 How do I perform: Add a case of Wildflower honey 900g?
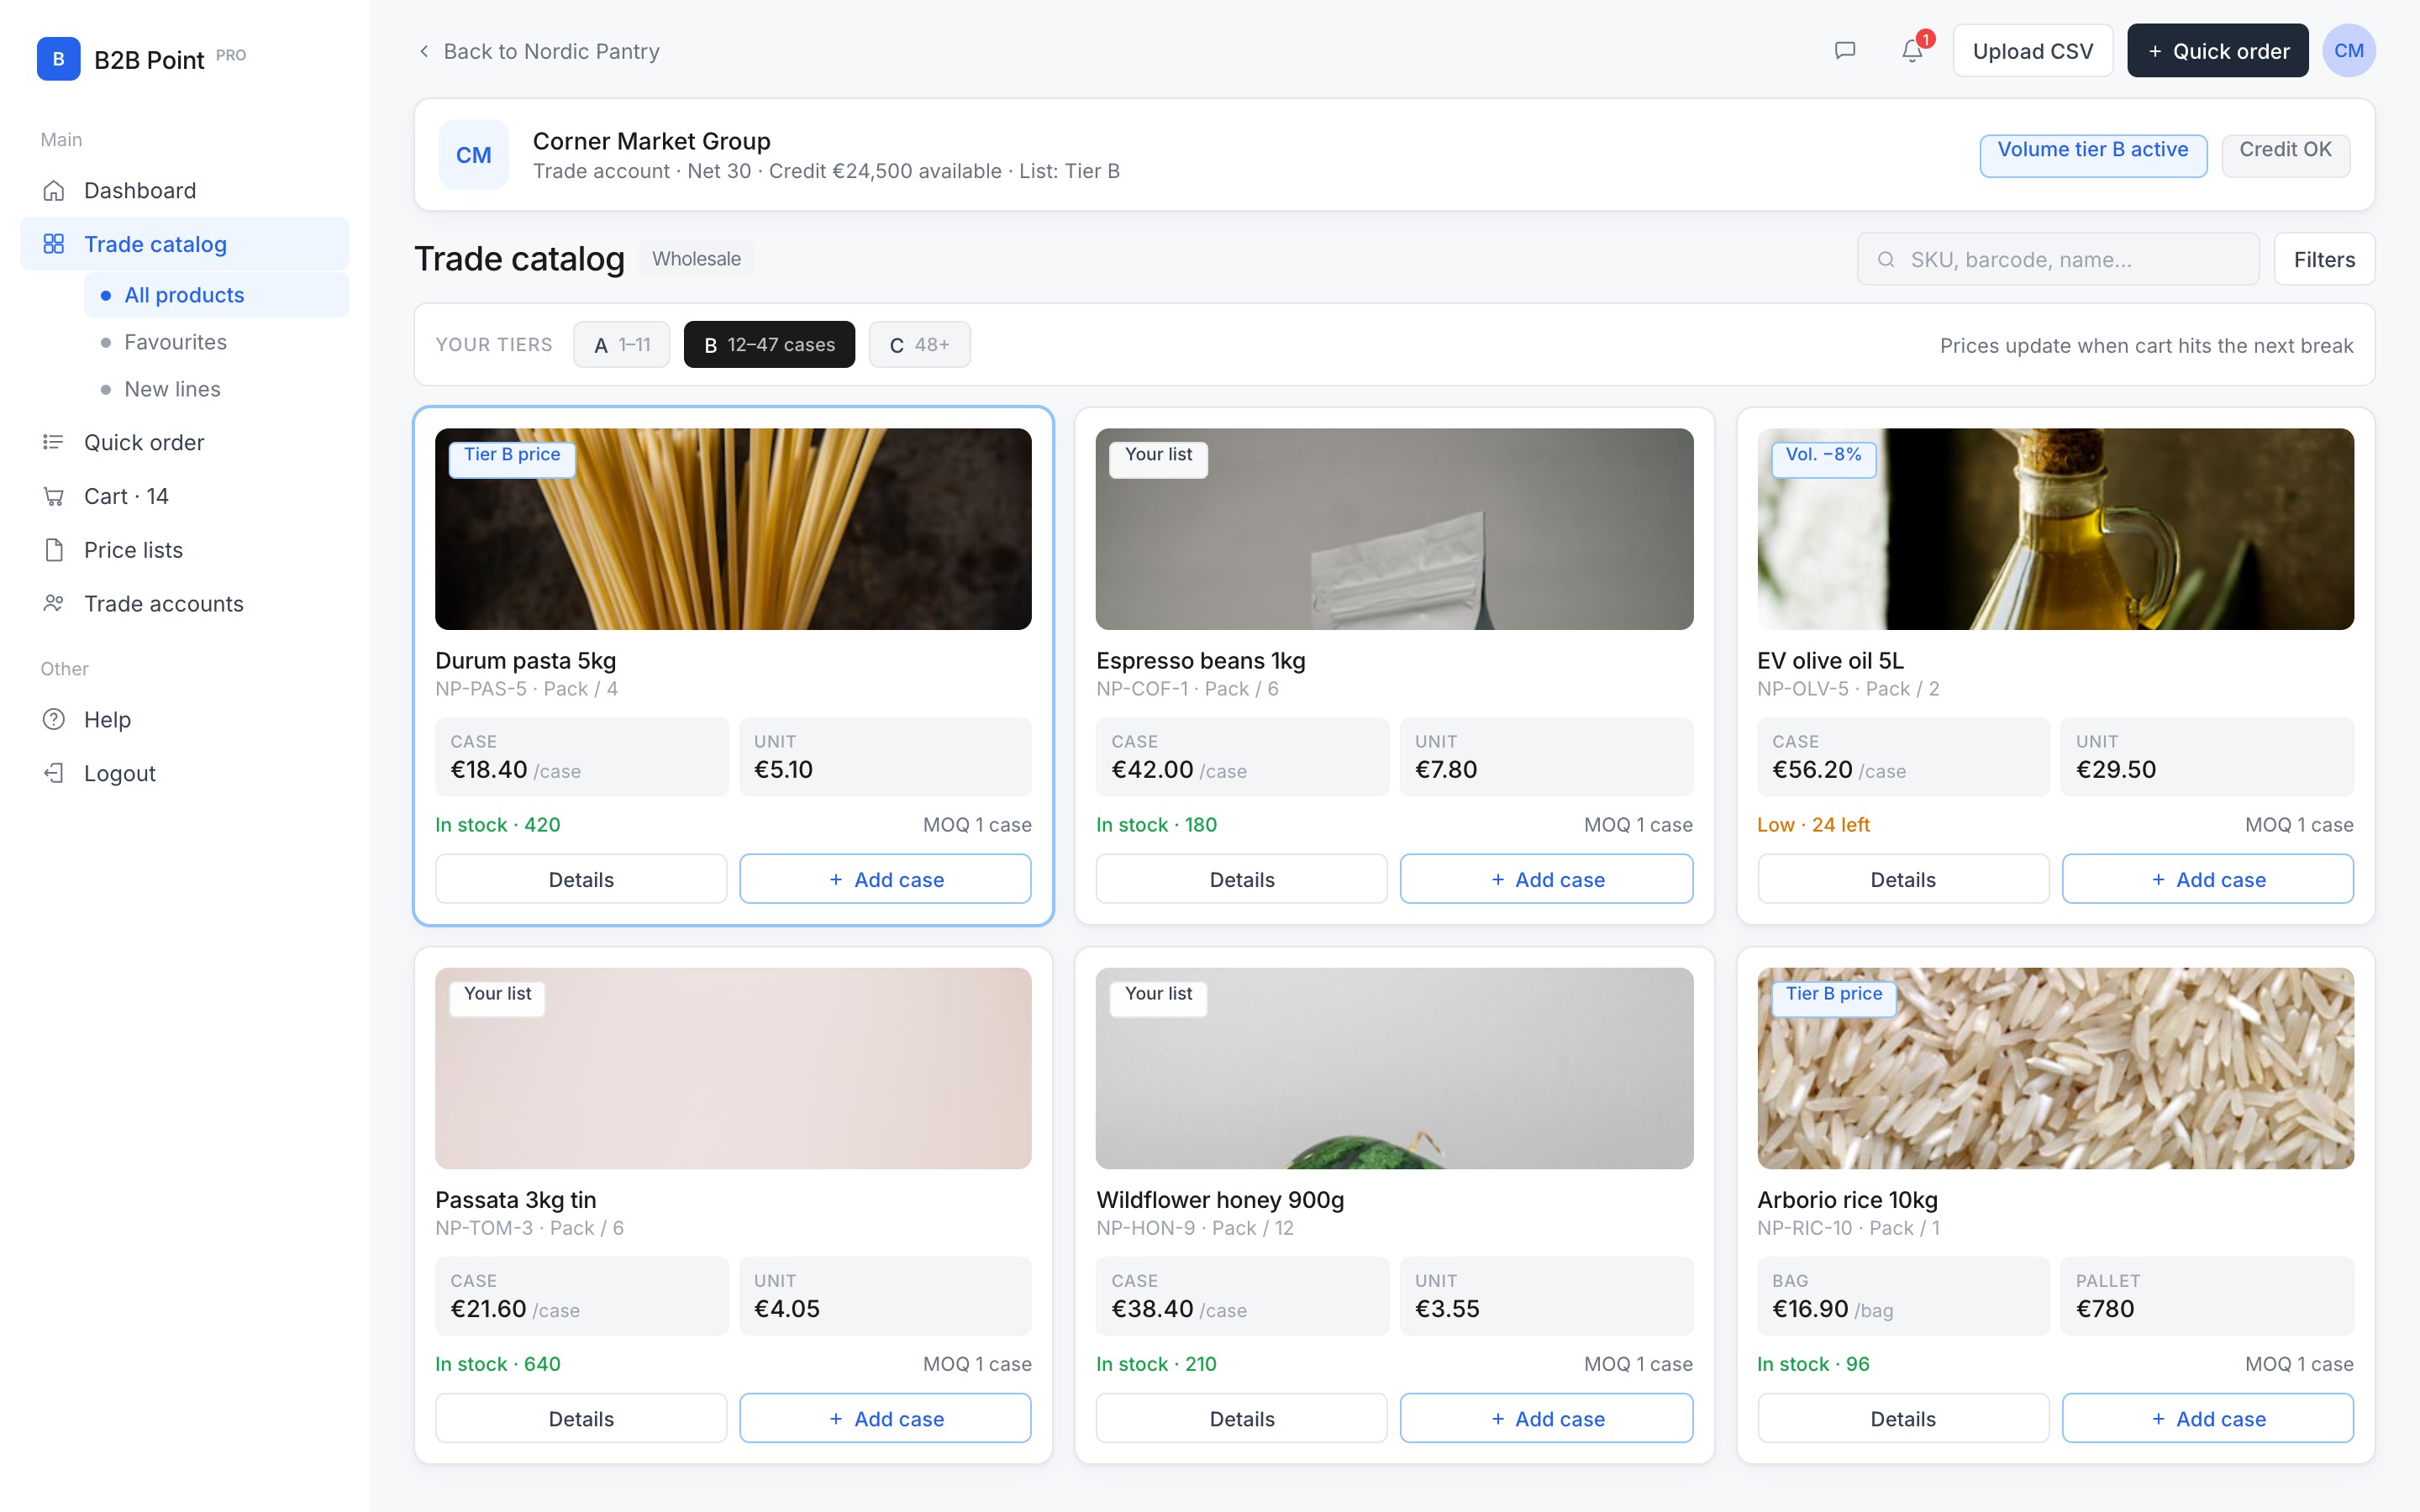click(x=1546, y=1418)
